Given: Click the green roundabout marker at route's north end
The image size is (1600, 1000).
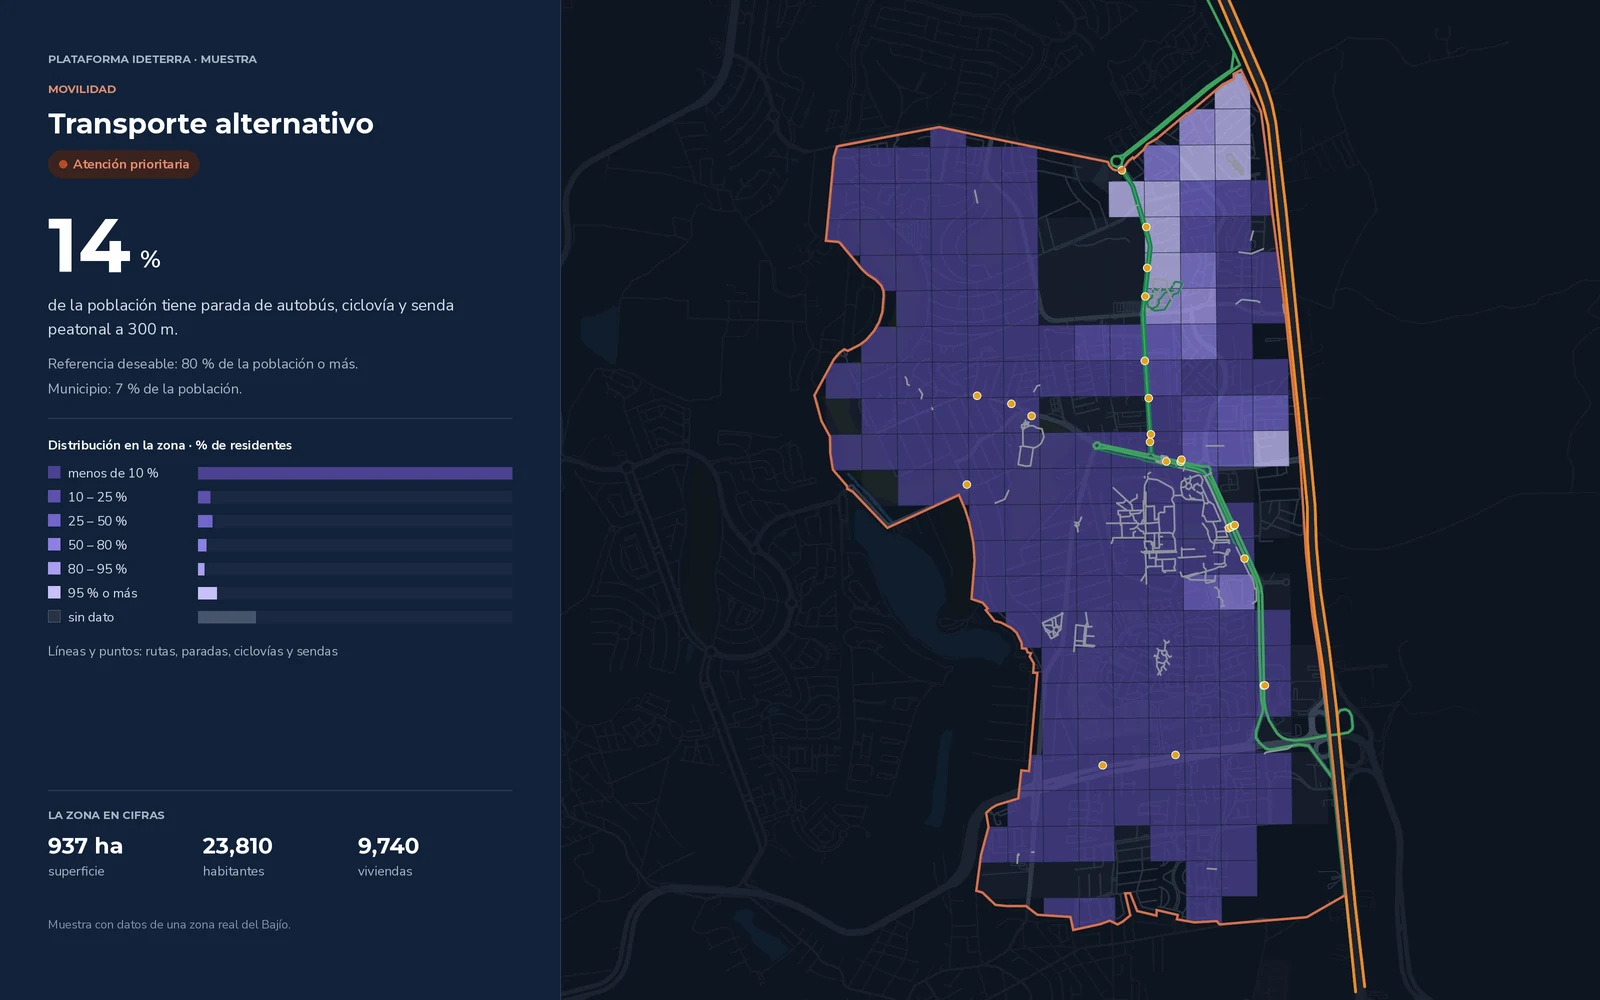Looking at the screenshot, I should click(1117, 161).
